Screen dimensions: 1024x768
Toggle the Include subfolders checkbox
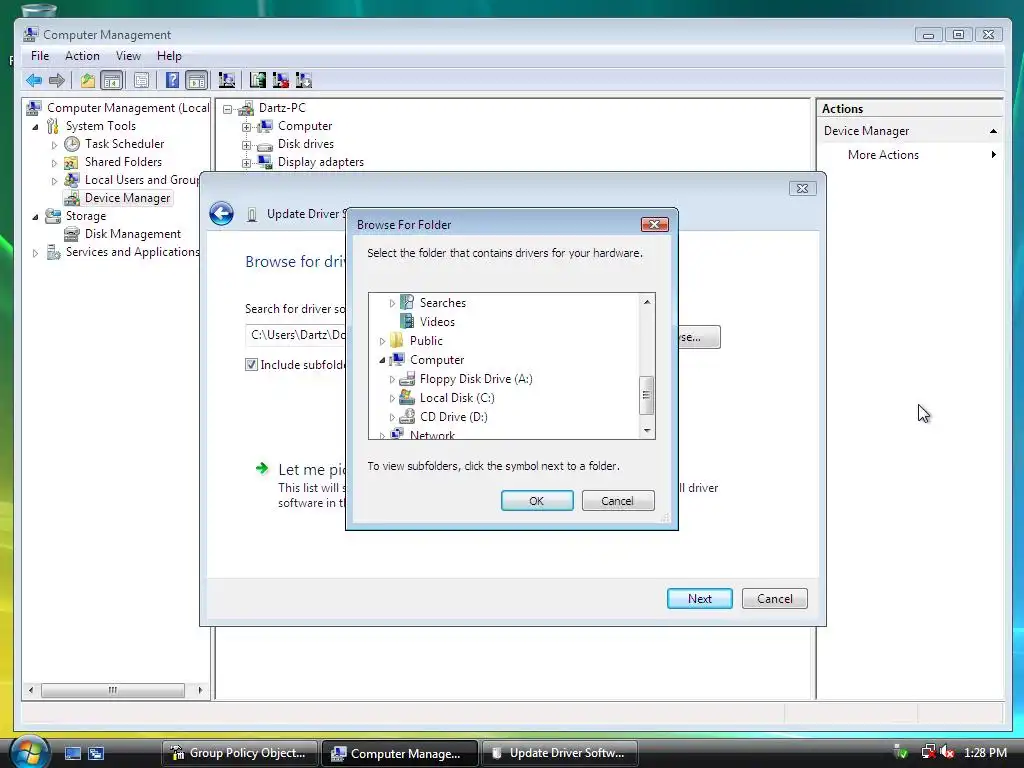tap(251, 364)
